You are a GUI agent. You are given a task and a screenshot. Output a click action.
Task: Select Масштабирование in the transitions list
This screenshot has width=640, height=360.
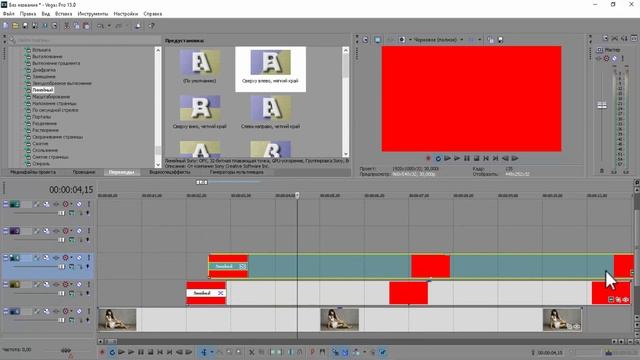pyautogui.click(x=51, y=97)
